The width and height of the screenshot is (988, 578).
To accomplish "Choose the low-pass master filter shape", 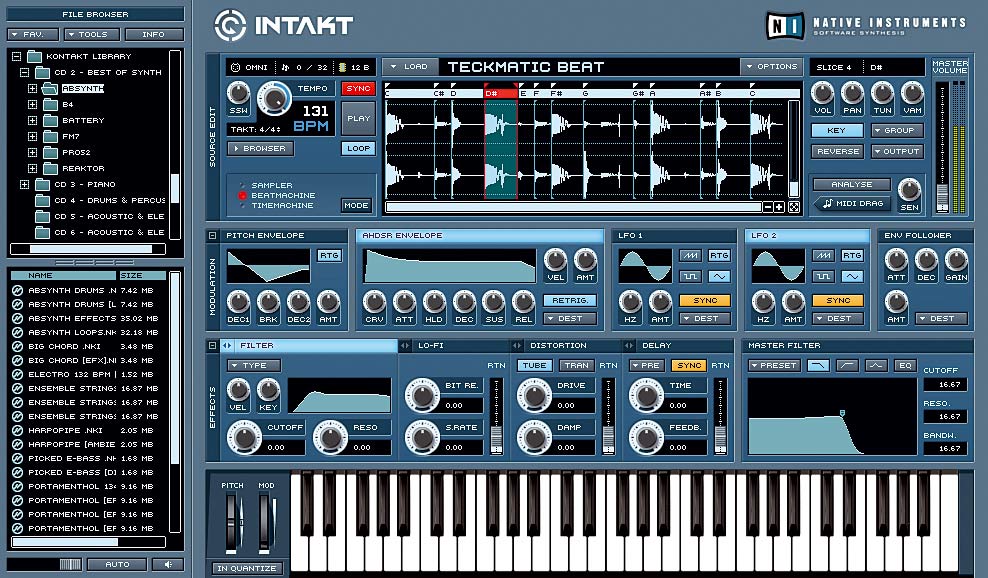I will click(819, 366).
